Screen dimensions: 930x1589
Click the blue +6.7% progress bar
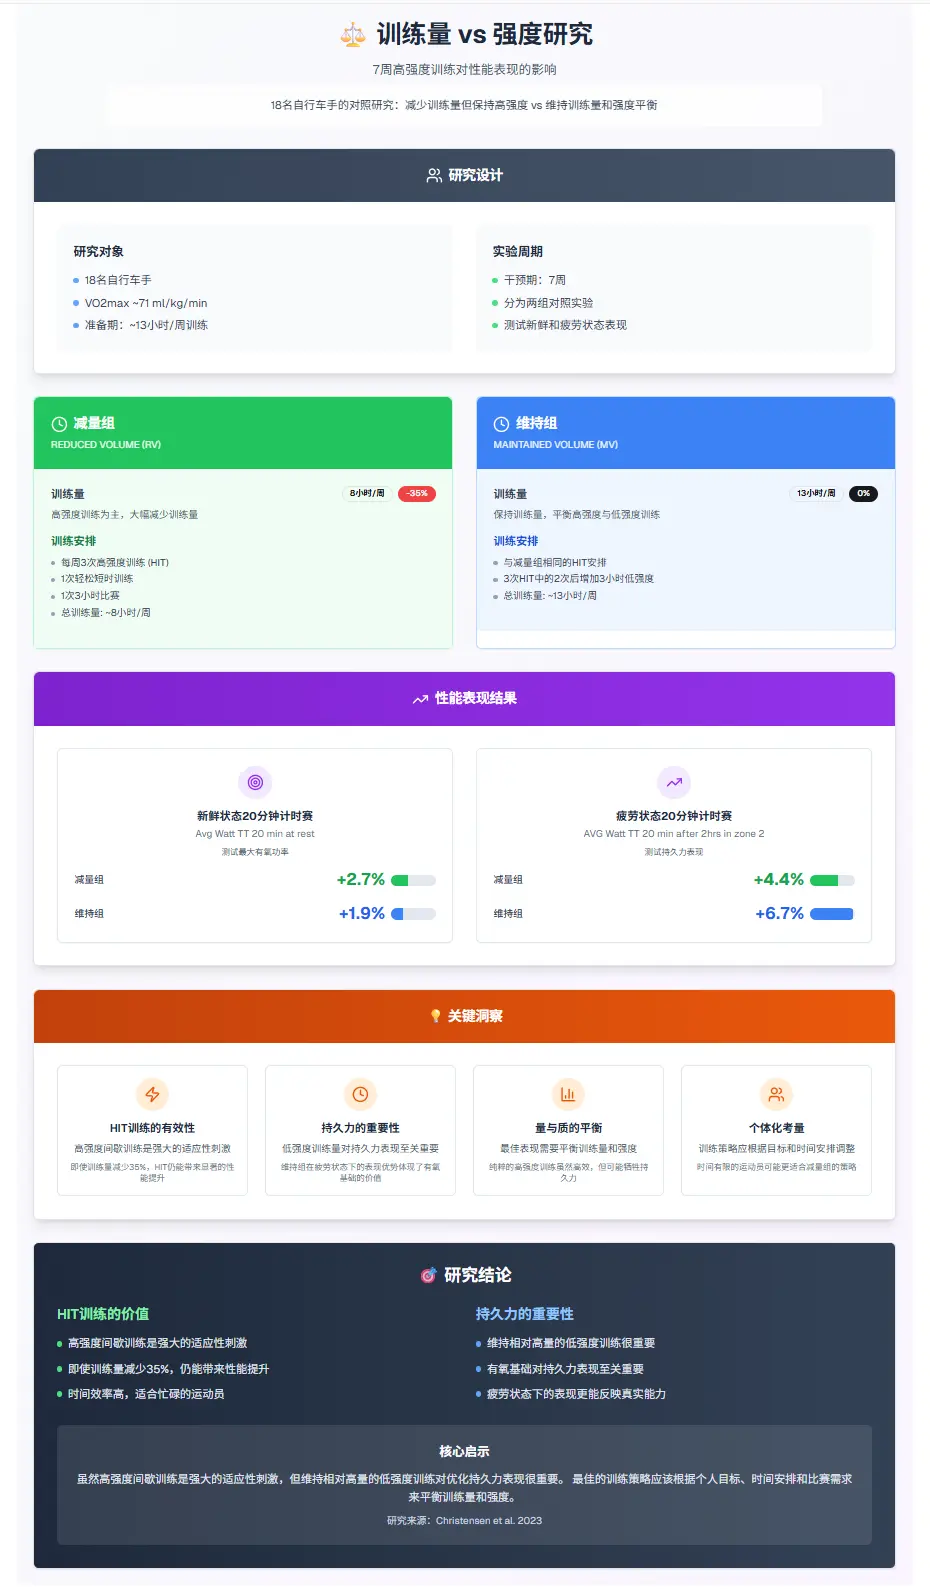point(832,914)
